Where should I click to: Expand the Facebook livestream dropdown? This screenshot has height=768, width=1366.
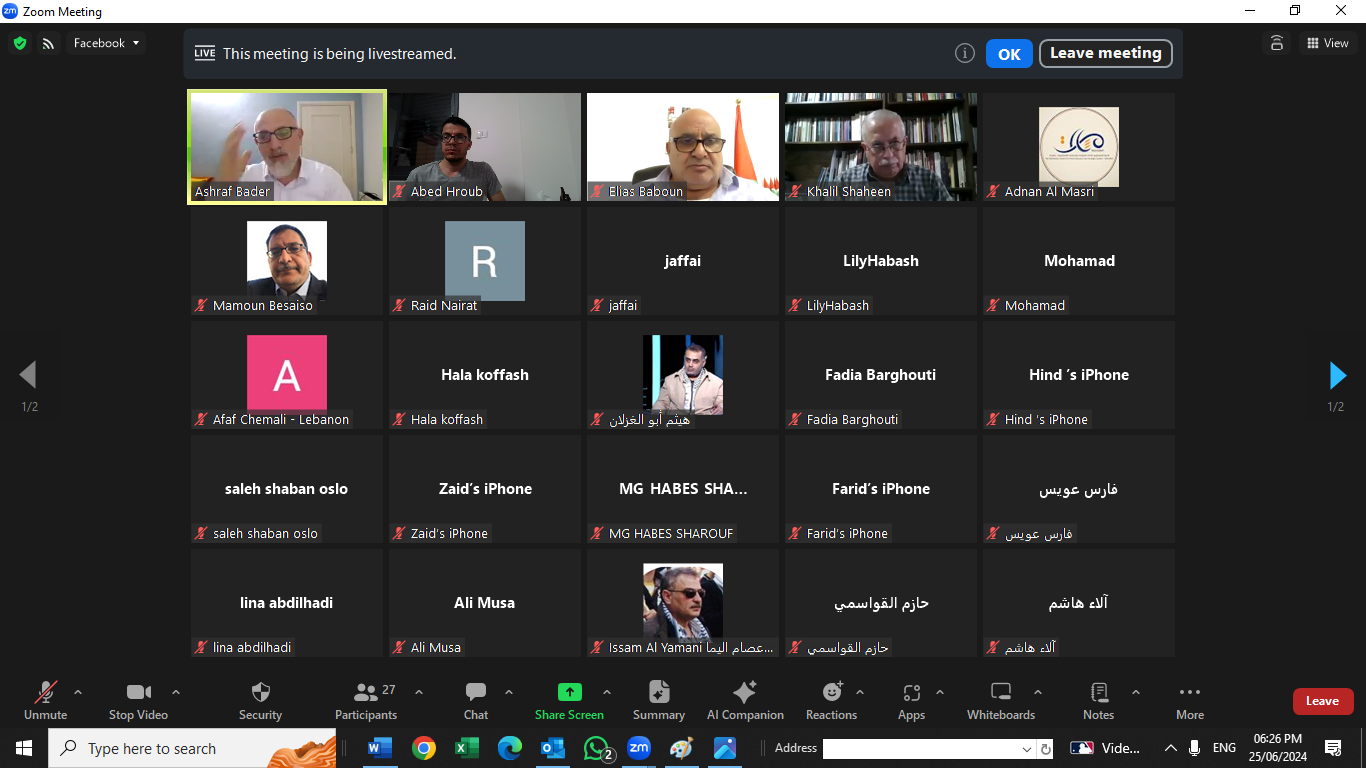pos(107,43)
